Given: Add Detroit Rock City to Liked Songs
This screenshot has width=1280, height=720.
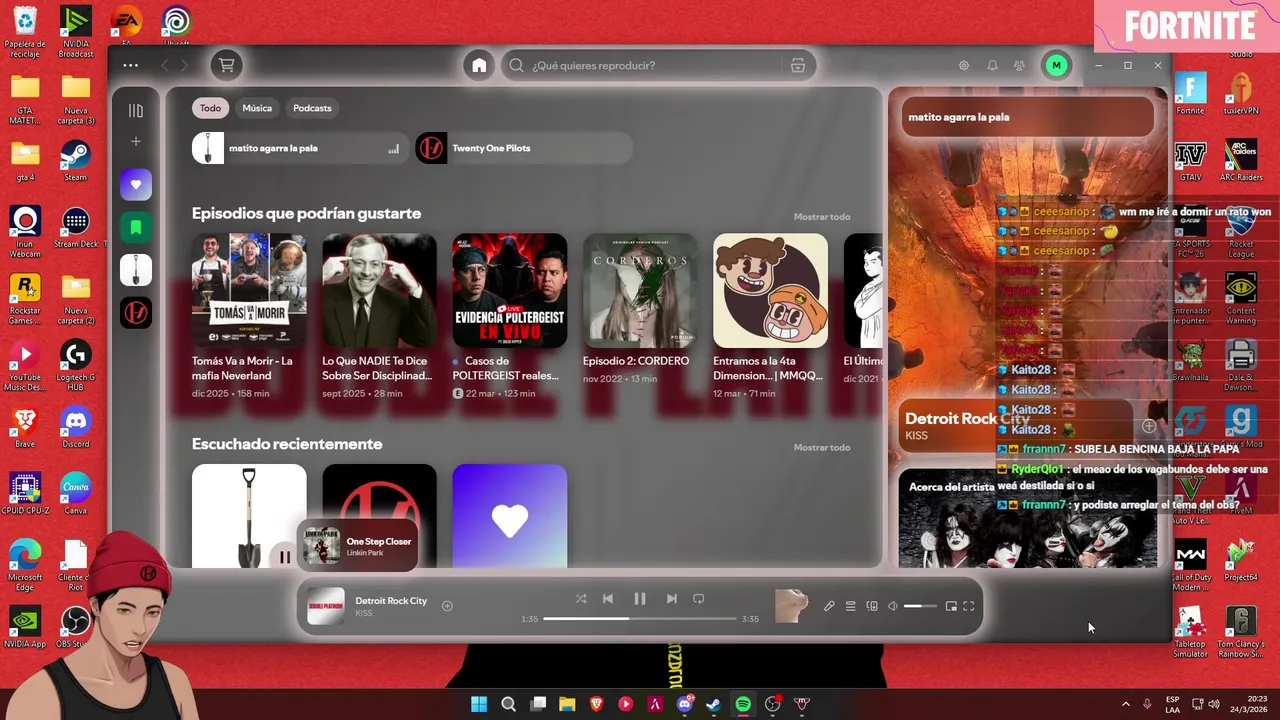Looking at the screenshot, I should [x=447, y=606].
